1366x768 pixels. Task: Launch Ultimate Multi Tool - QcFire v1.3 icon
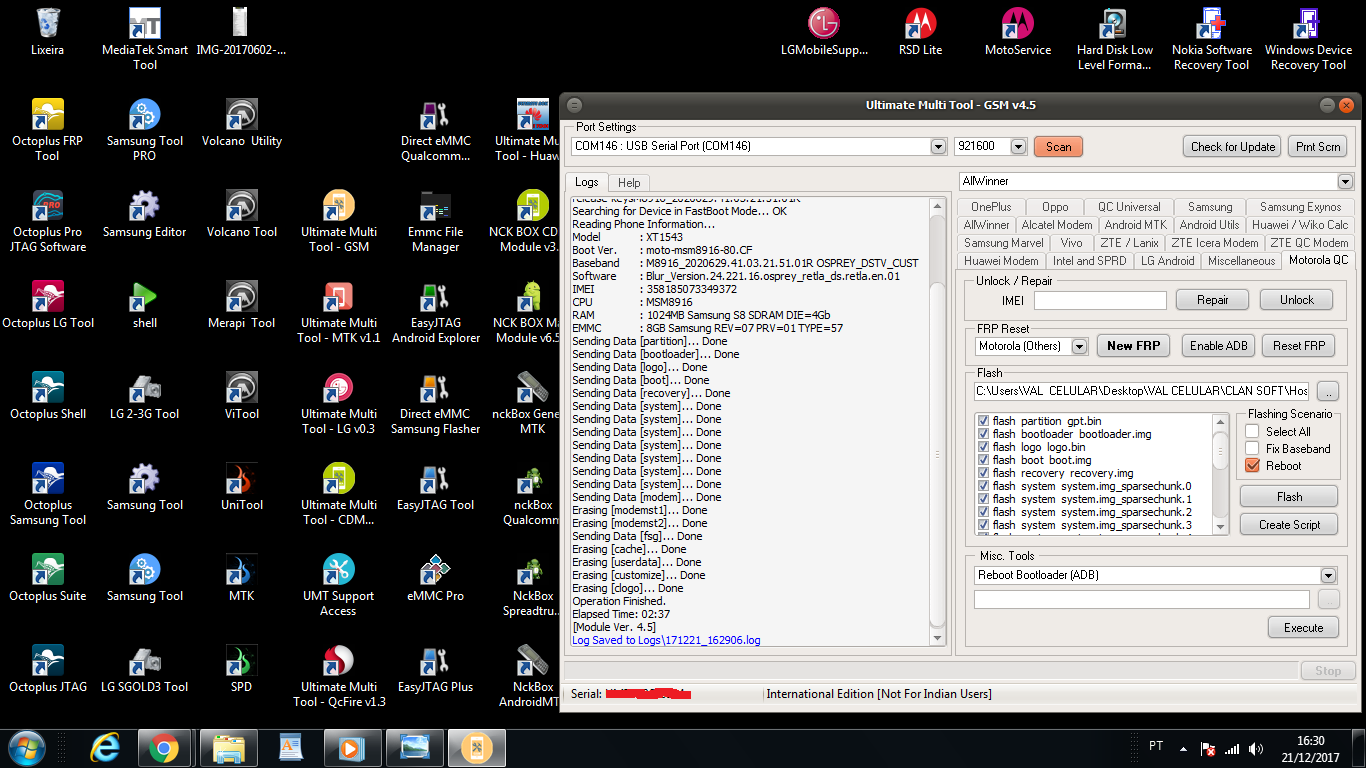[x=339, y=676]
